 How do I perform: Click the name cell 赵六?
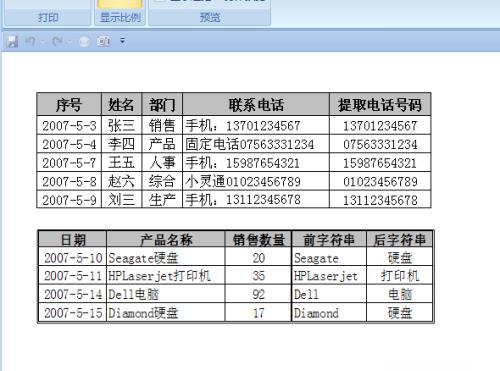pyautogui.click(x=122, y=181)
